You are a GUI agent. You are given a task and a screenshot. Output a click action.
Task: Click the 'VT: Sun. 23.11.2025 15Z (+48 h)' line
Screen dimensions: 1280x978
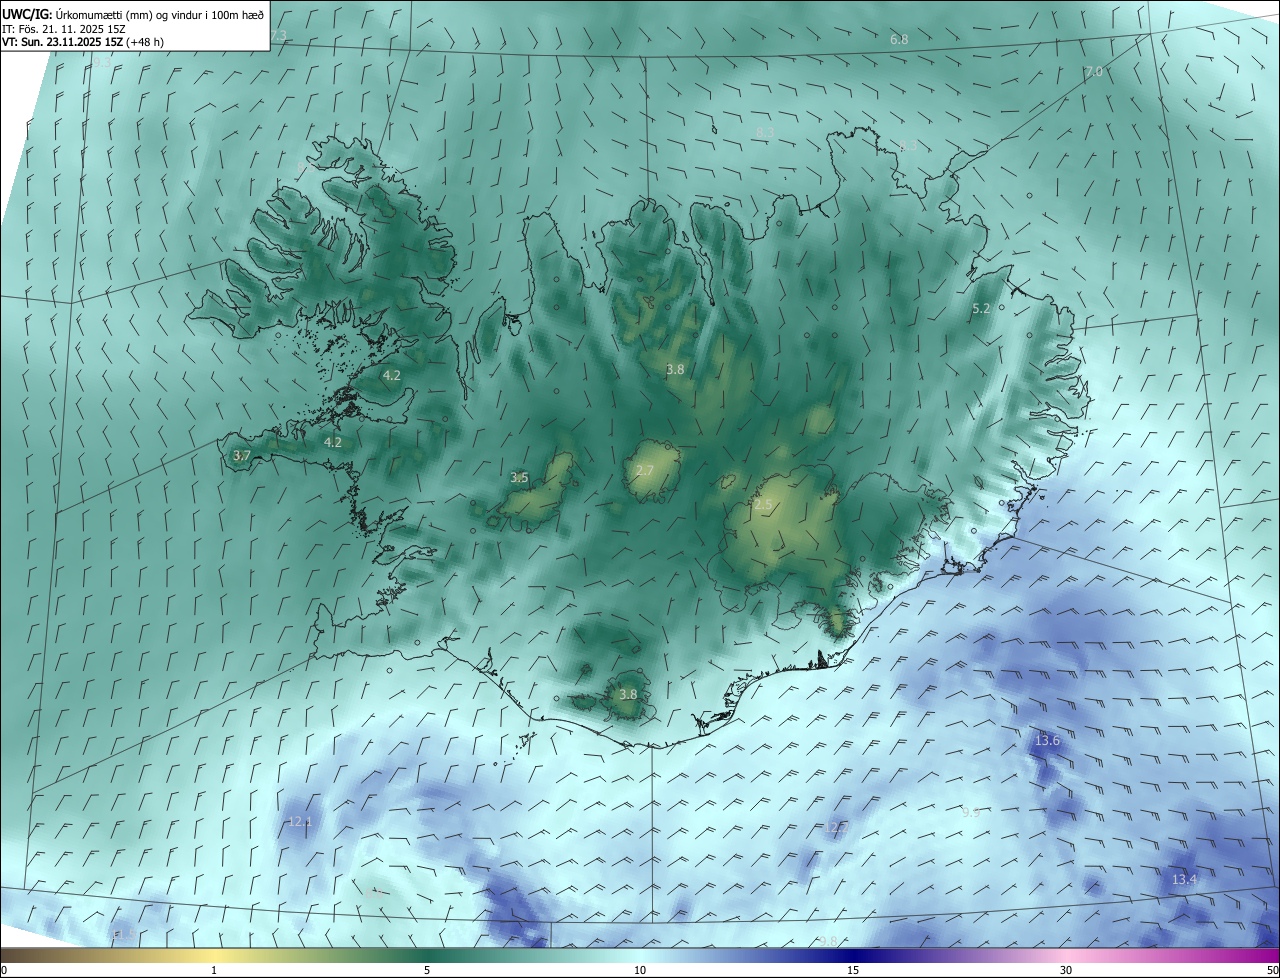pos(83,42)
